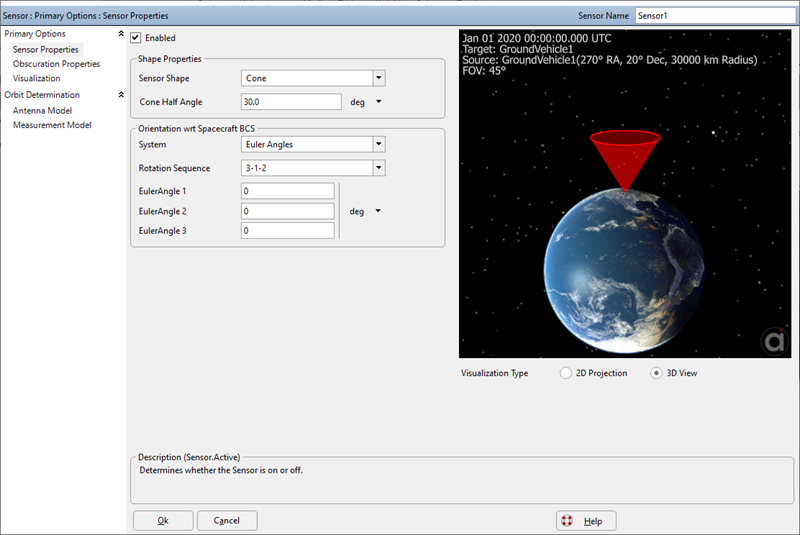
Task: Click the EulerAngle 3 input field
Action: pyautogui.click(x=288, y=231)
